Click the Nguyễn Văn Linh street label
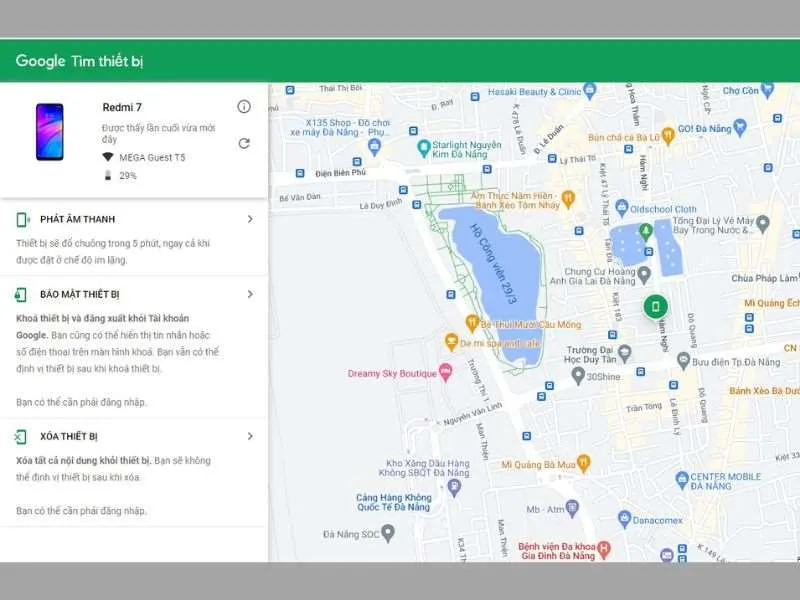The width and height of the screenshot is (800, 600). point(472,414)
